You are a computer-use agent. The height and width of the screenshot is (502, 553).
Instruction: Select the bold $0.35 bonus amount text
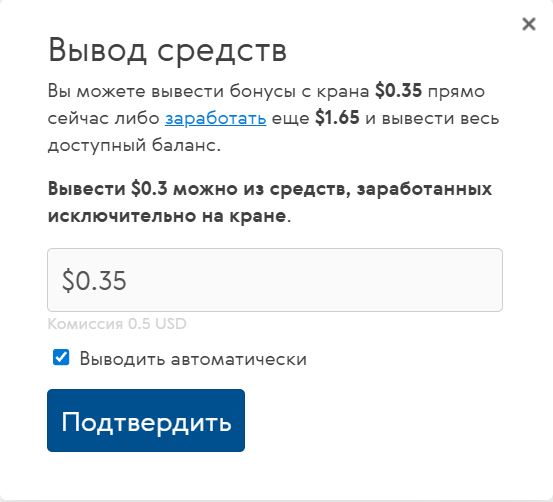(x=398, y=90)
